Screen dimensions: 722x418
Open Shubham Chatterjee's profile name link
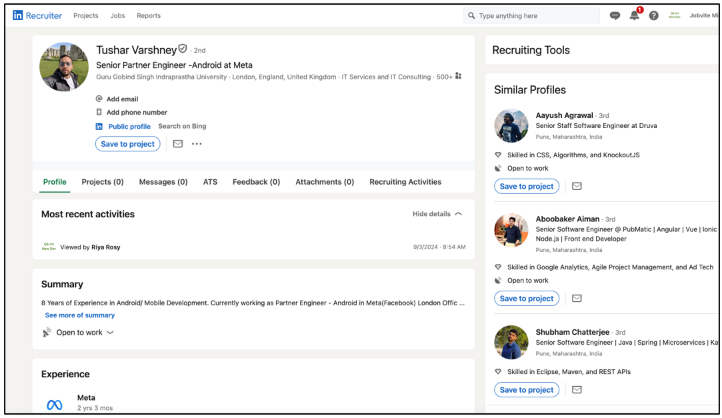pos(572,332)
